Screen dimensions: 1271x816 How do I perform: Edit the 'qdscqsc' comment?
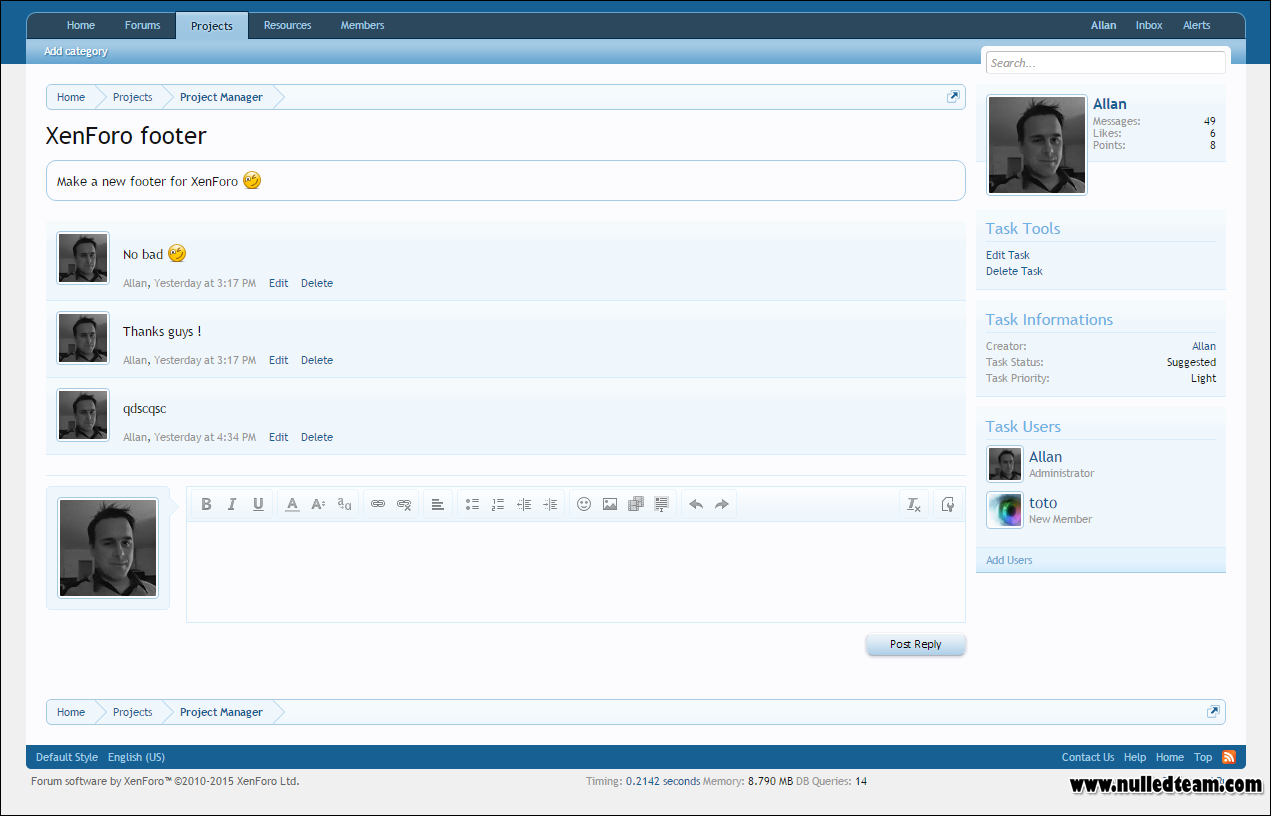click(x=279, y=437)
